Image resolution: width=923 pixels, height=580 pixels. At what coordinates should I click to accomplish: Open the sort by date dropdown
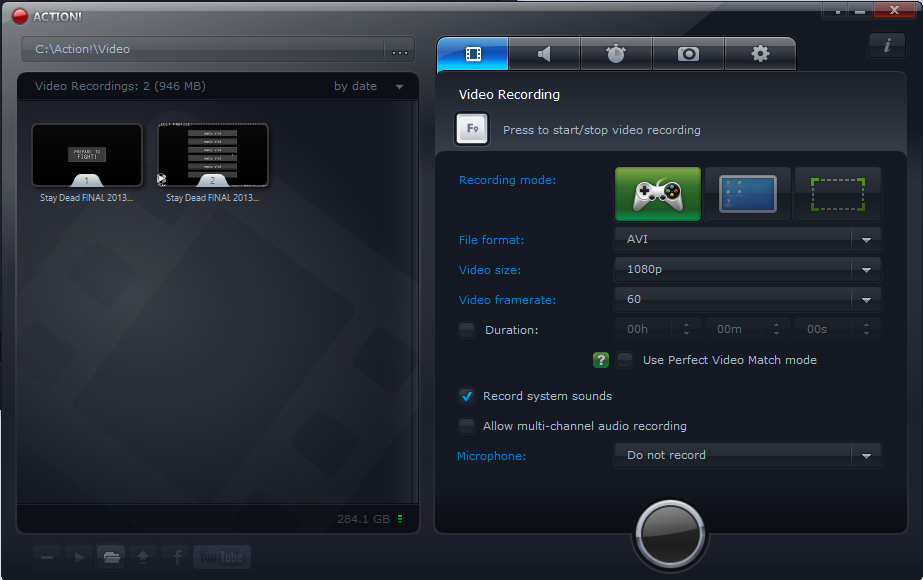click(x=368, y=86)
